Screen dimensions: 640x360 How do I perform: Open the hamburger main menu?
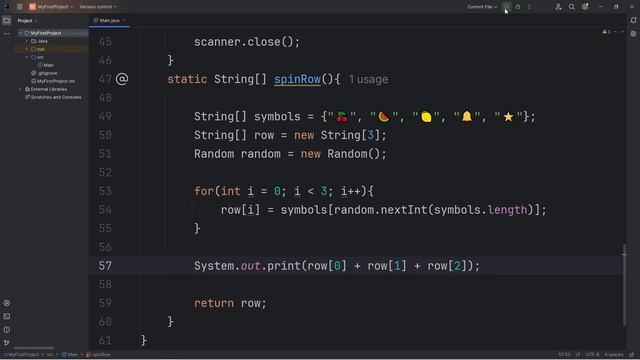(19, 7)
